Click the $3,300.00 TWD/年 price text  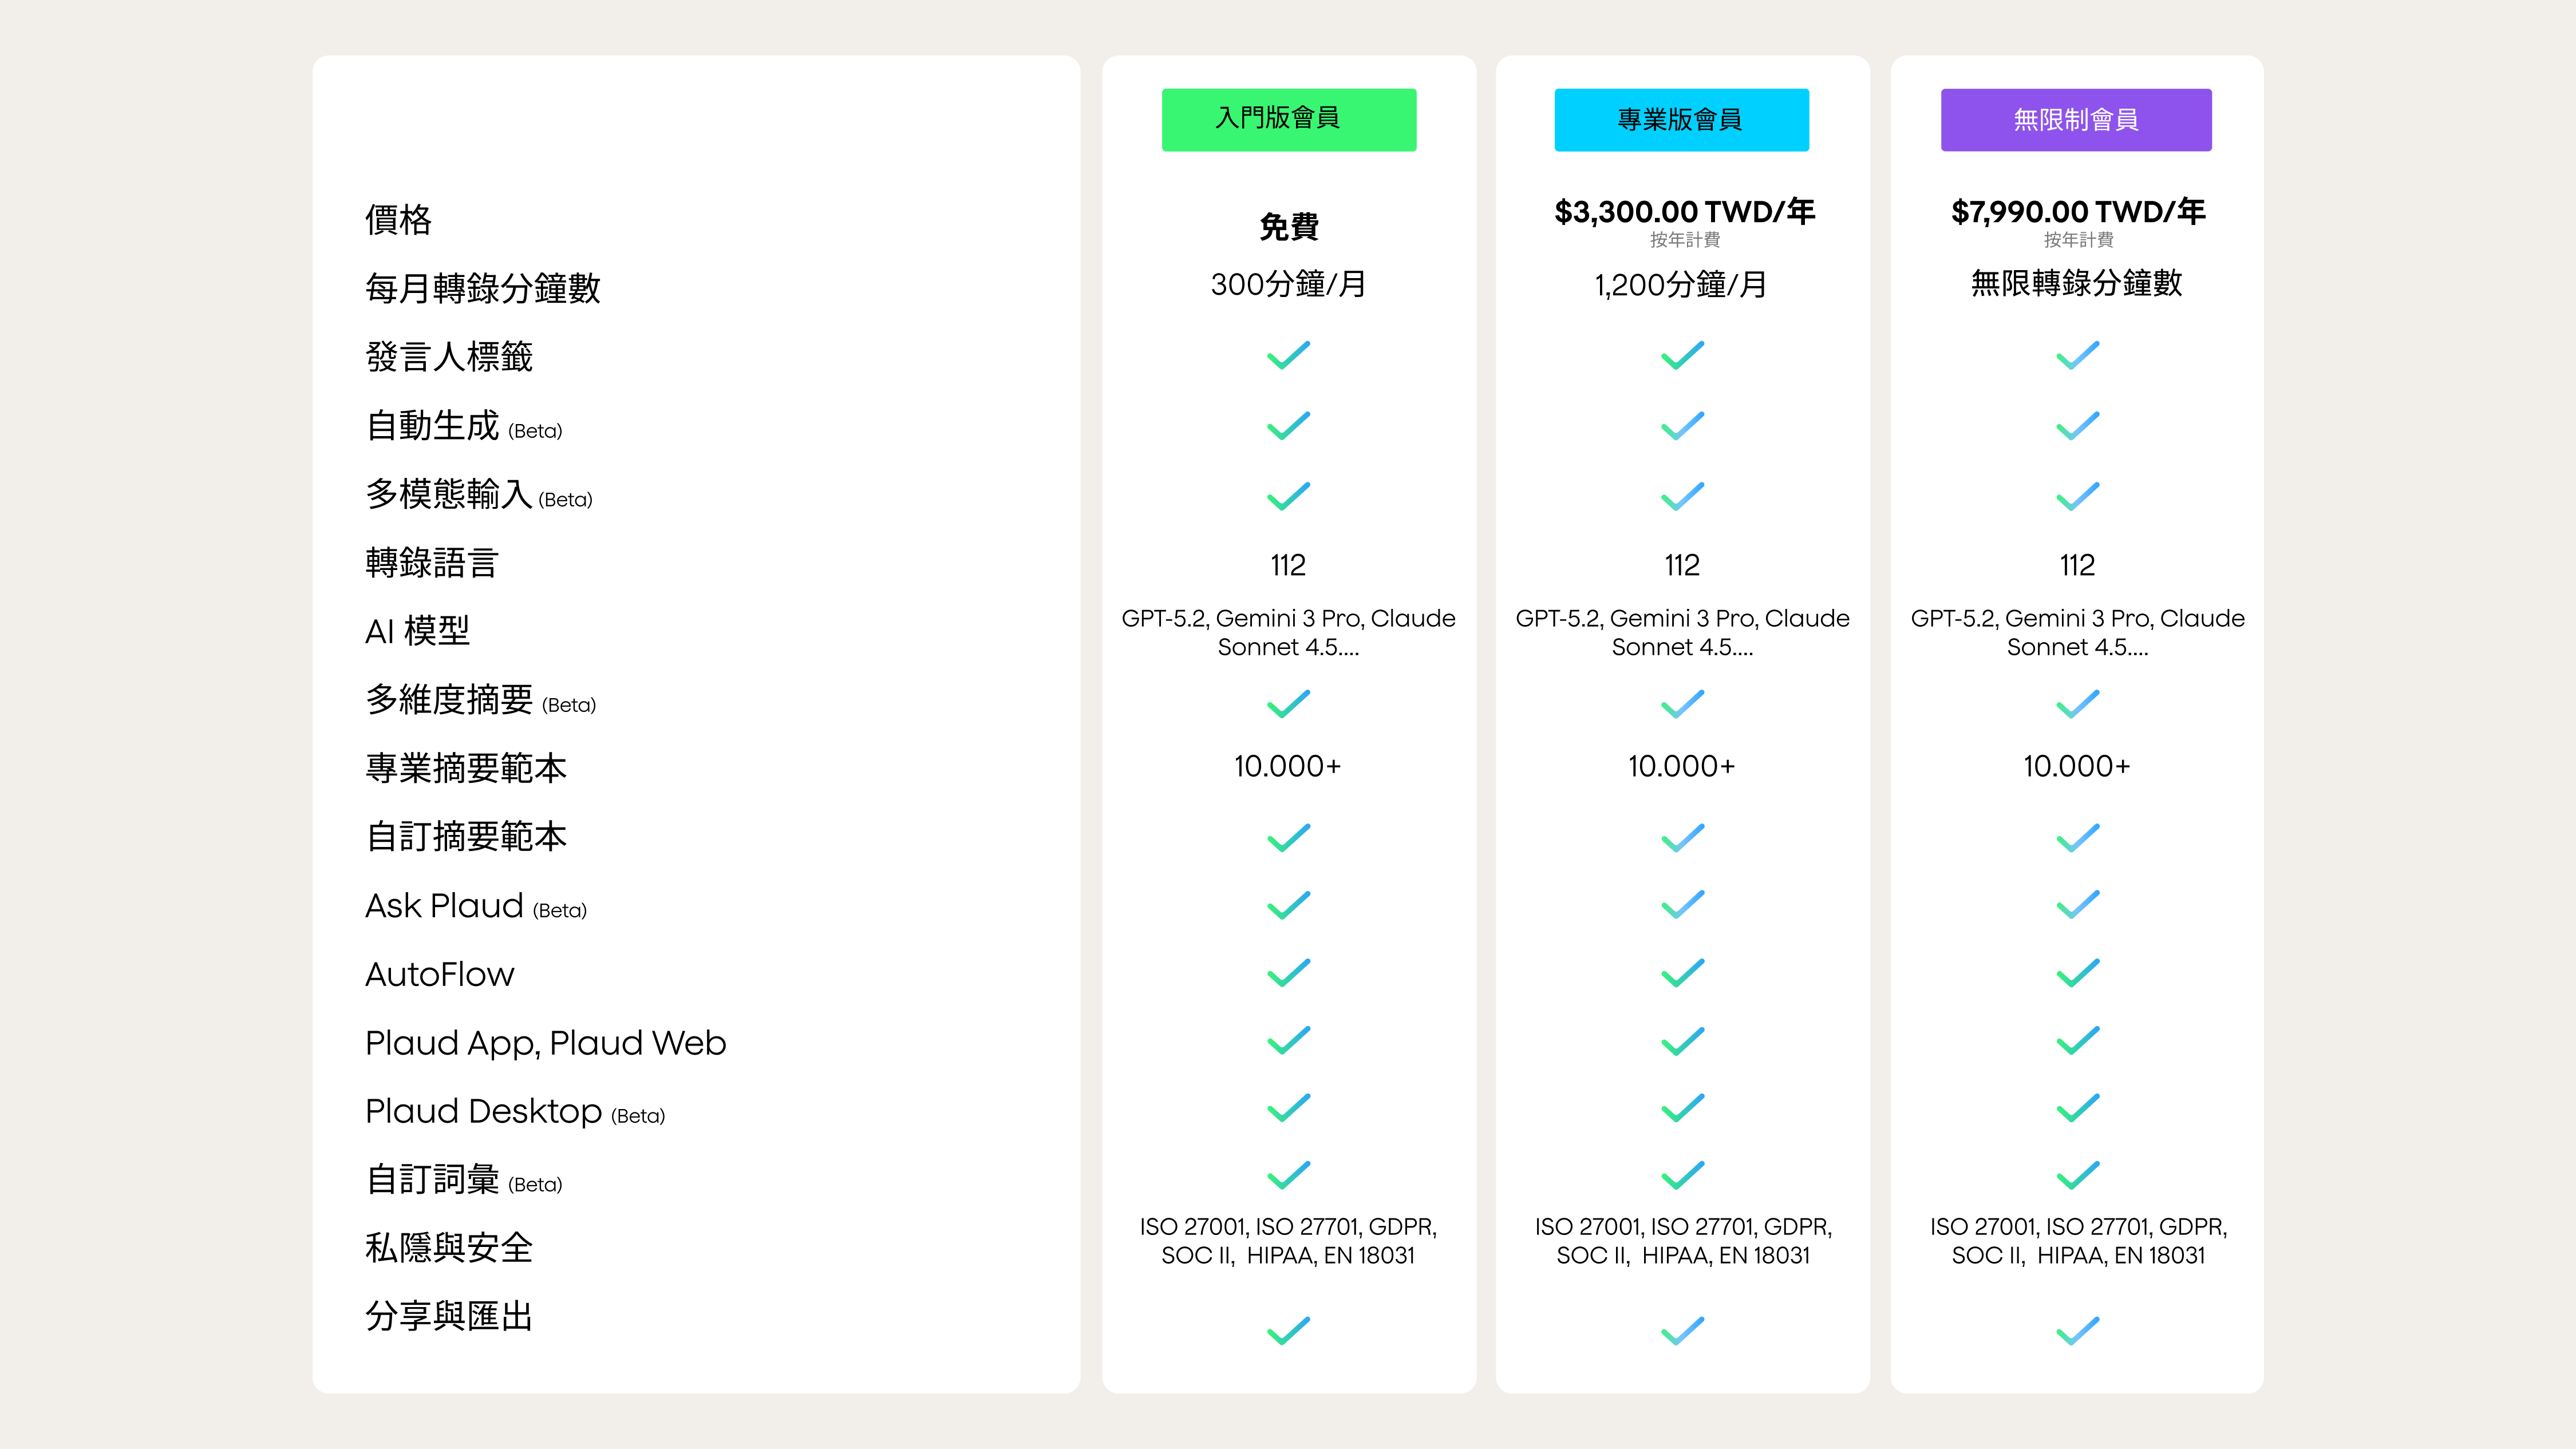click(x=1684, y=212)
